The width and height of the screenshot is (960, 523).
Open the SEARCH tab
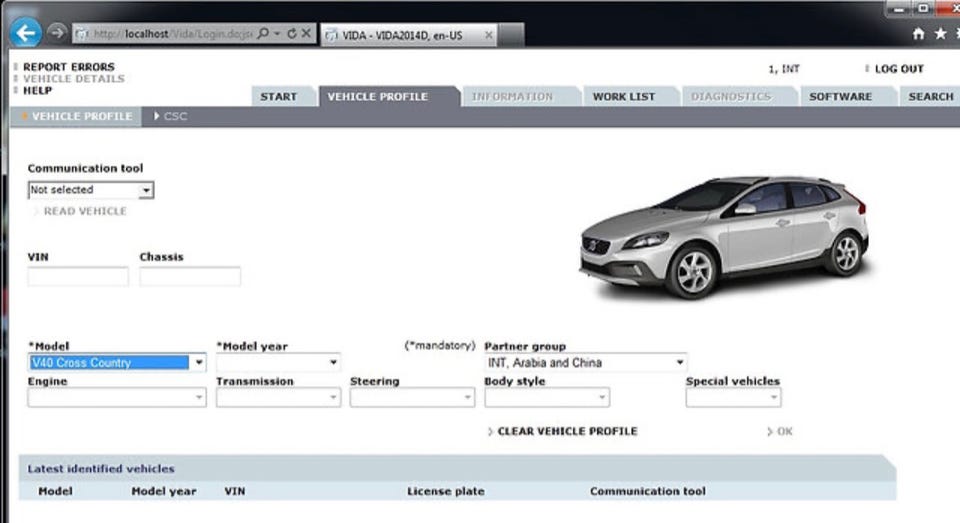pos(931,97)
